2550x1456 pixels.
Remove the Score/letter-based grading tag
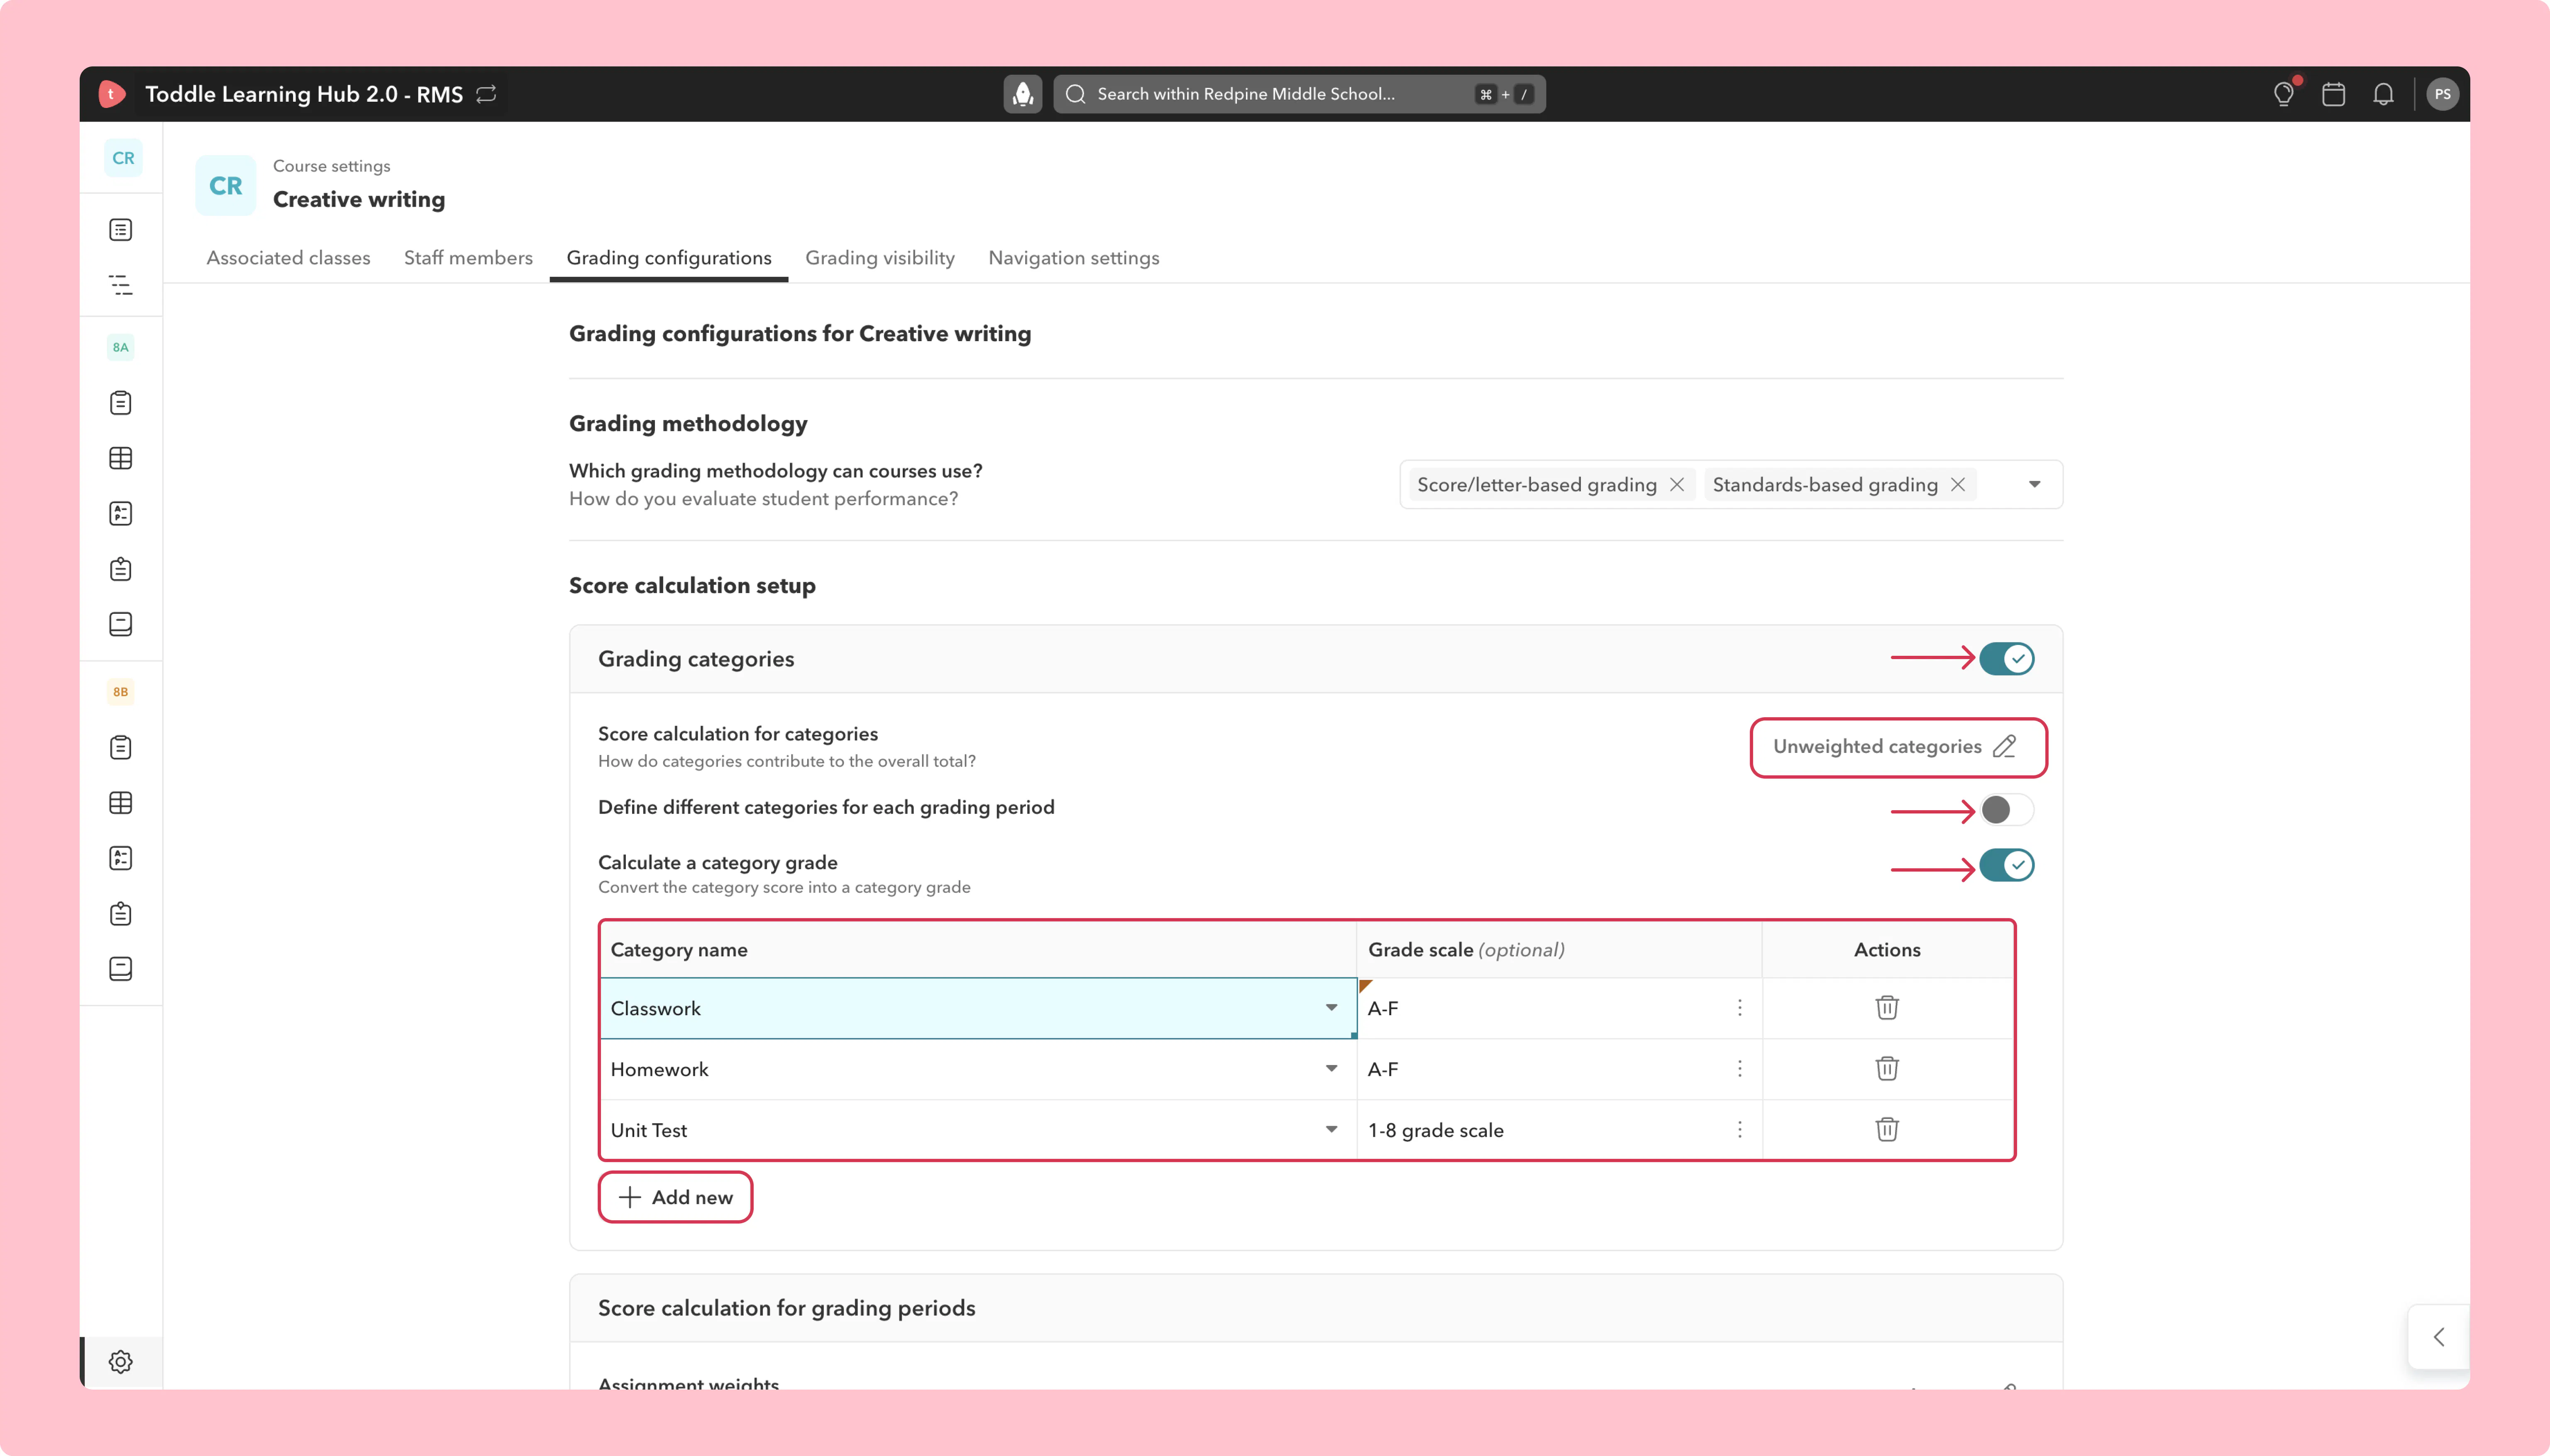[1677, 485]
